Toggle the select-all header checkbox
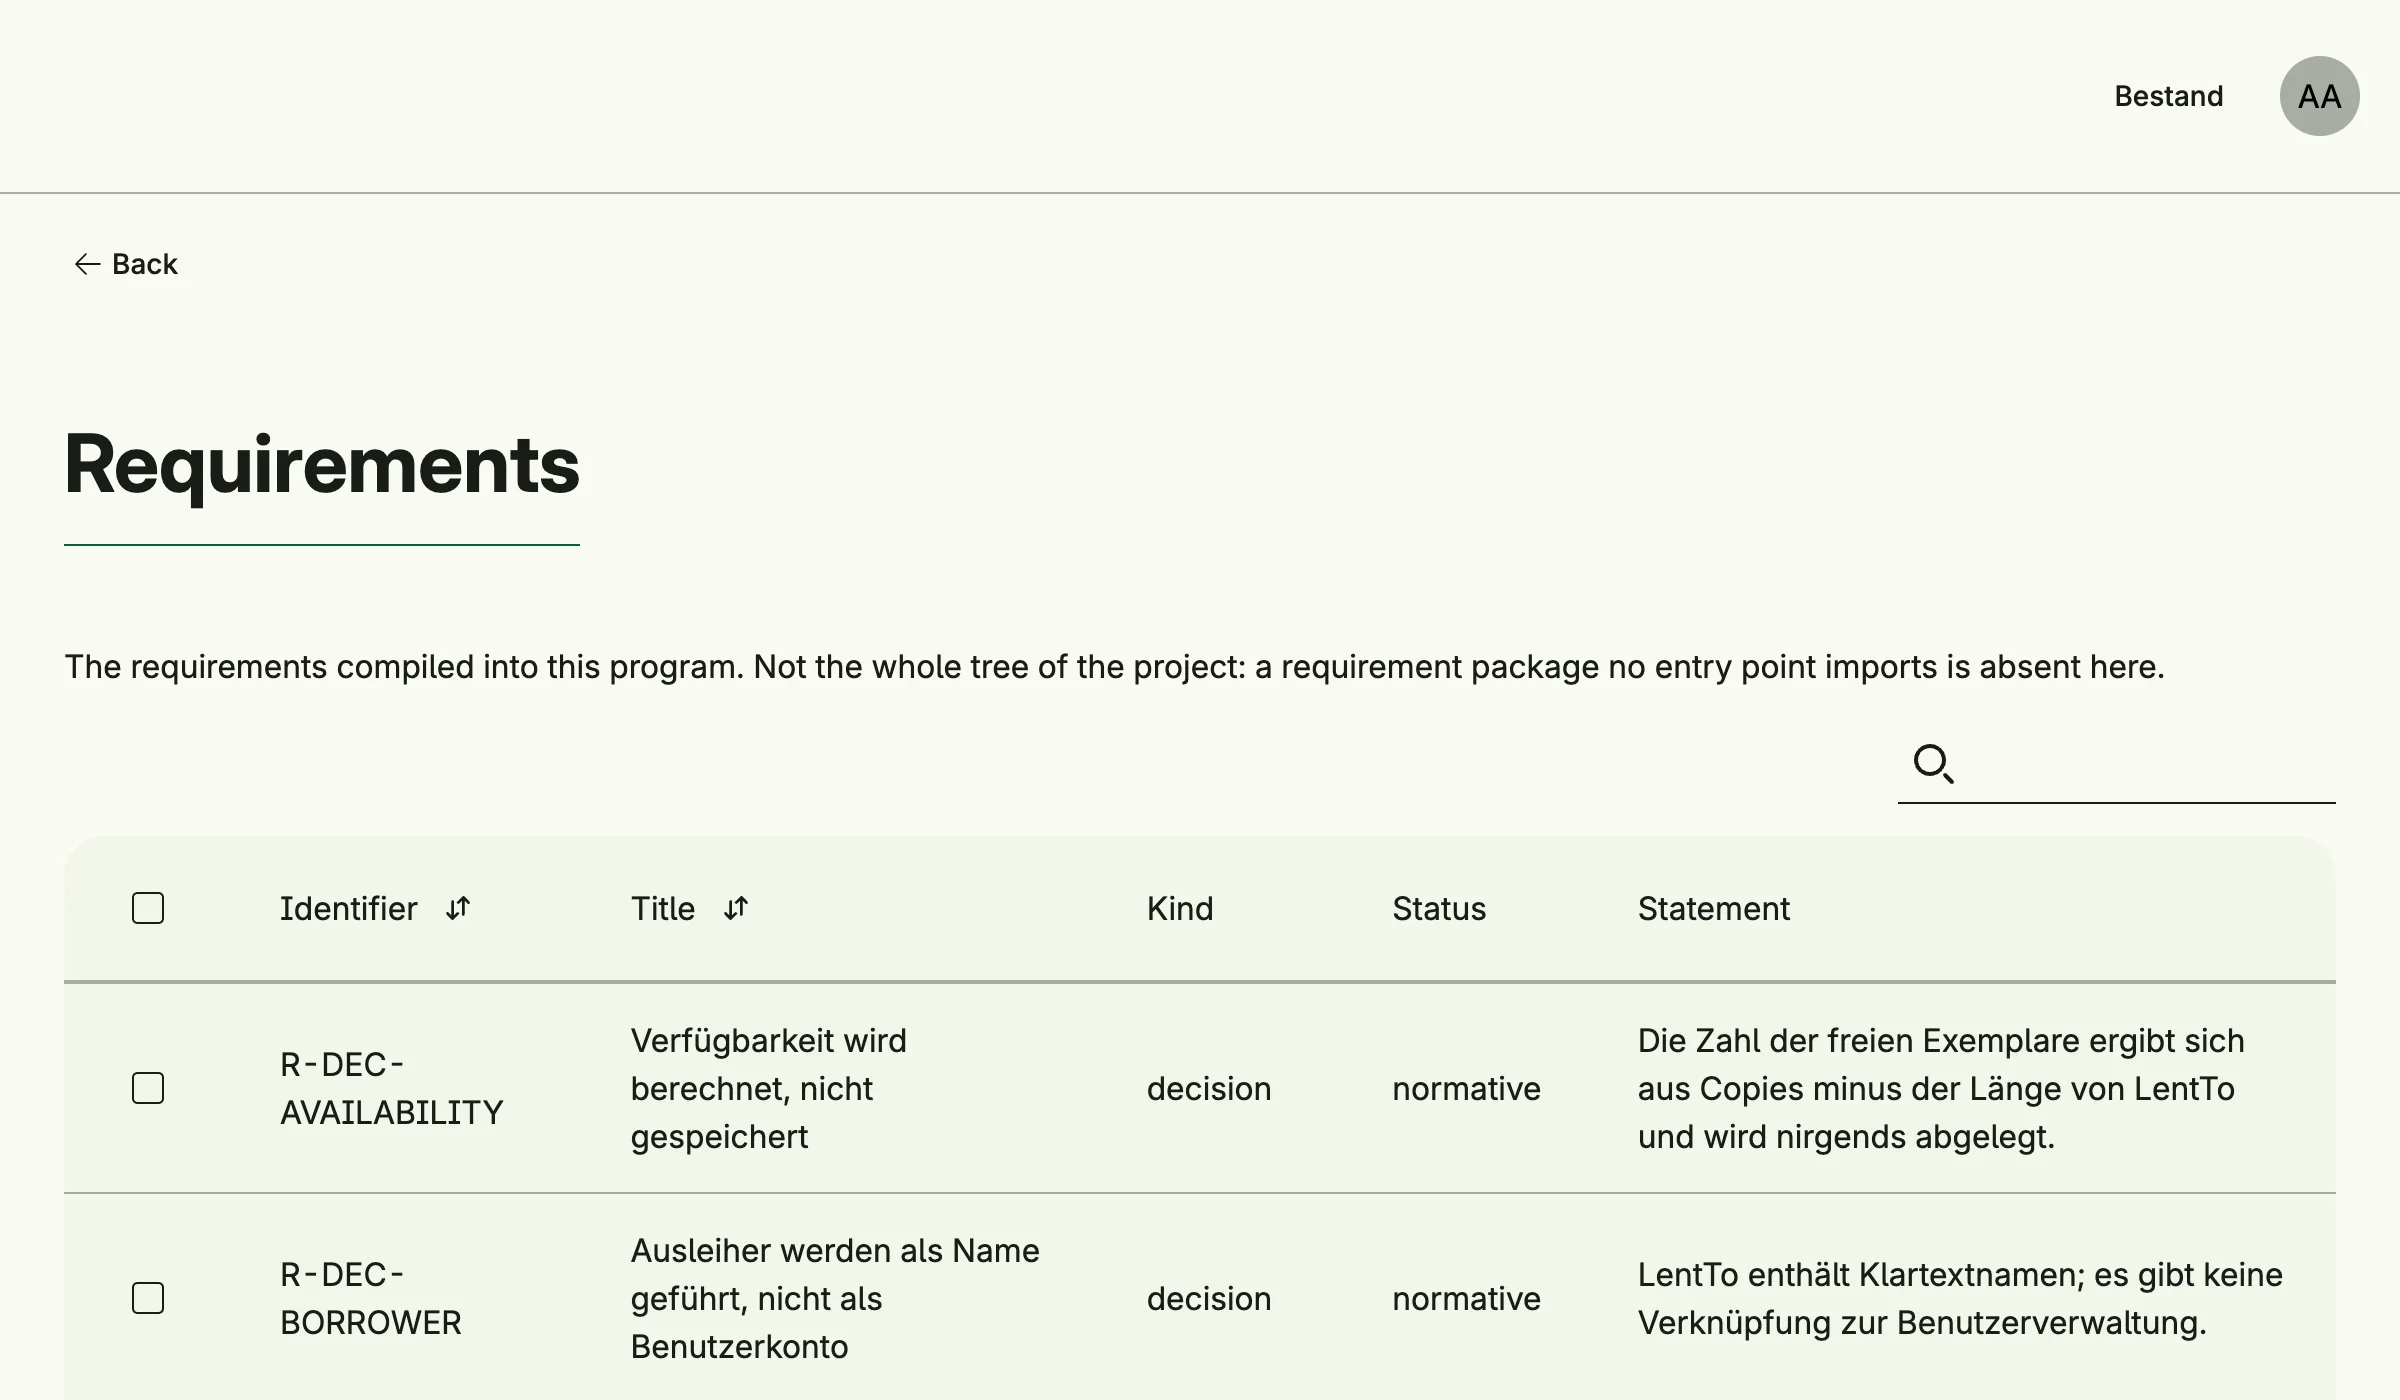 148,908
